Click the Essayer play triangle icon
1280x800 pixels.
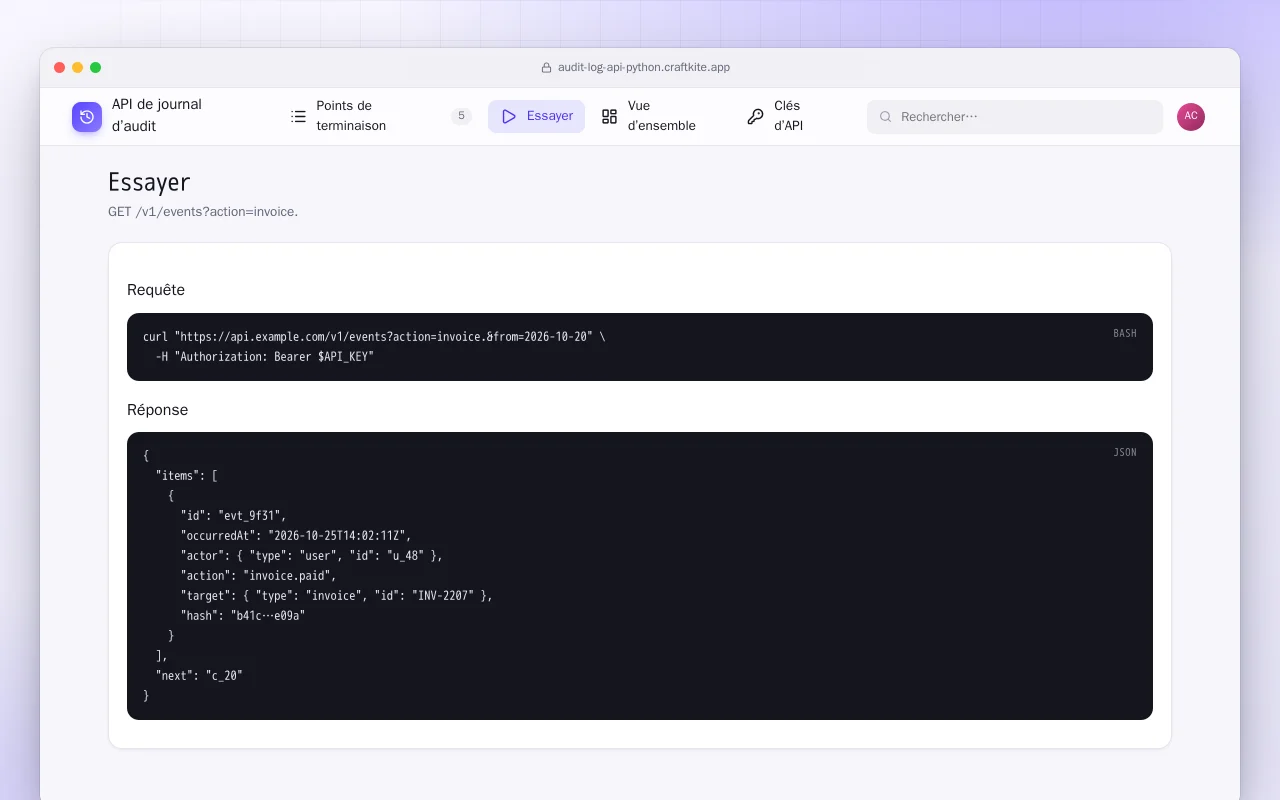509,116
